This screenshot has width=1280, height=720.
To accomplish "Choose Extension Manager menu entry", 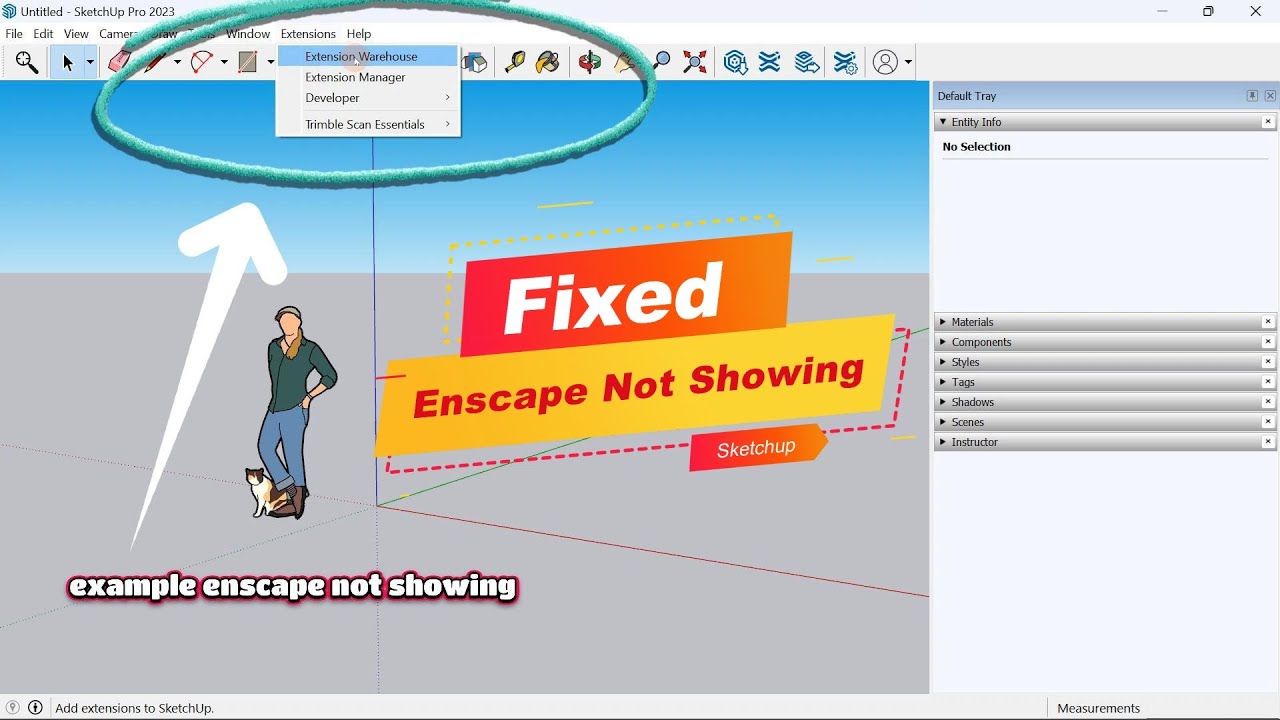I will 367,77.
